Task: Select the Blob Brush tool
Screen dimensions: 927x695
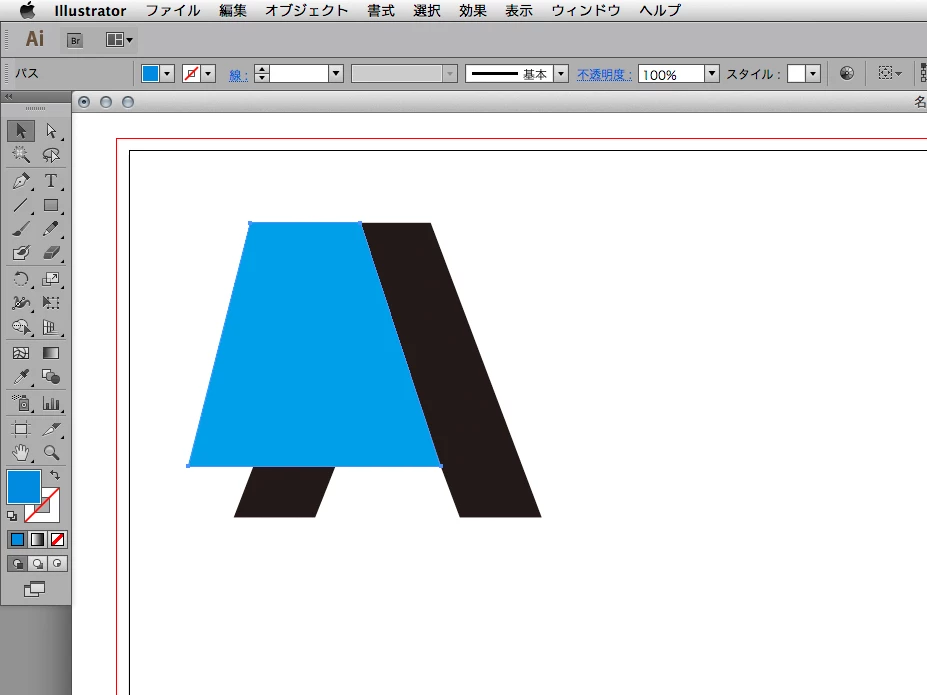Action: [x=21, y=253]
